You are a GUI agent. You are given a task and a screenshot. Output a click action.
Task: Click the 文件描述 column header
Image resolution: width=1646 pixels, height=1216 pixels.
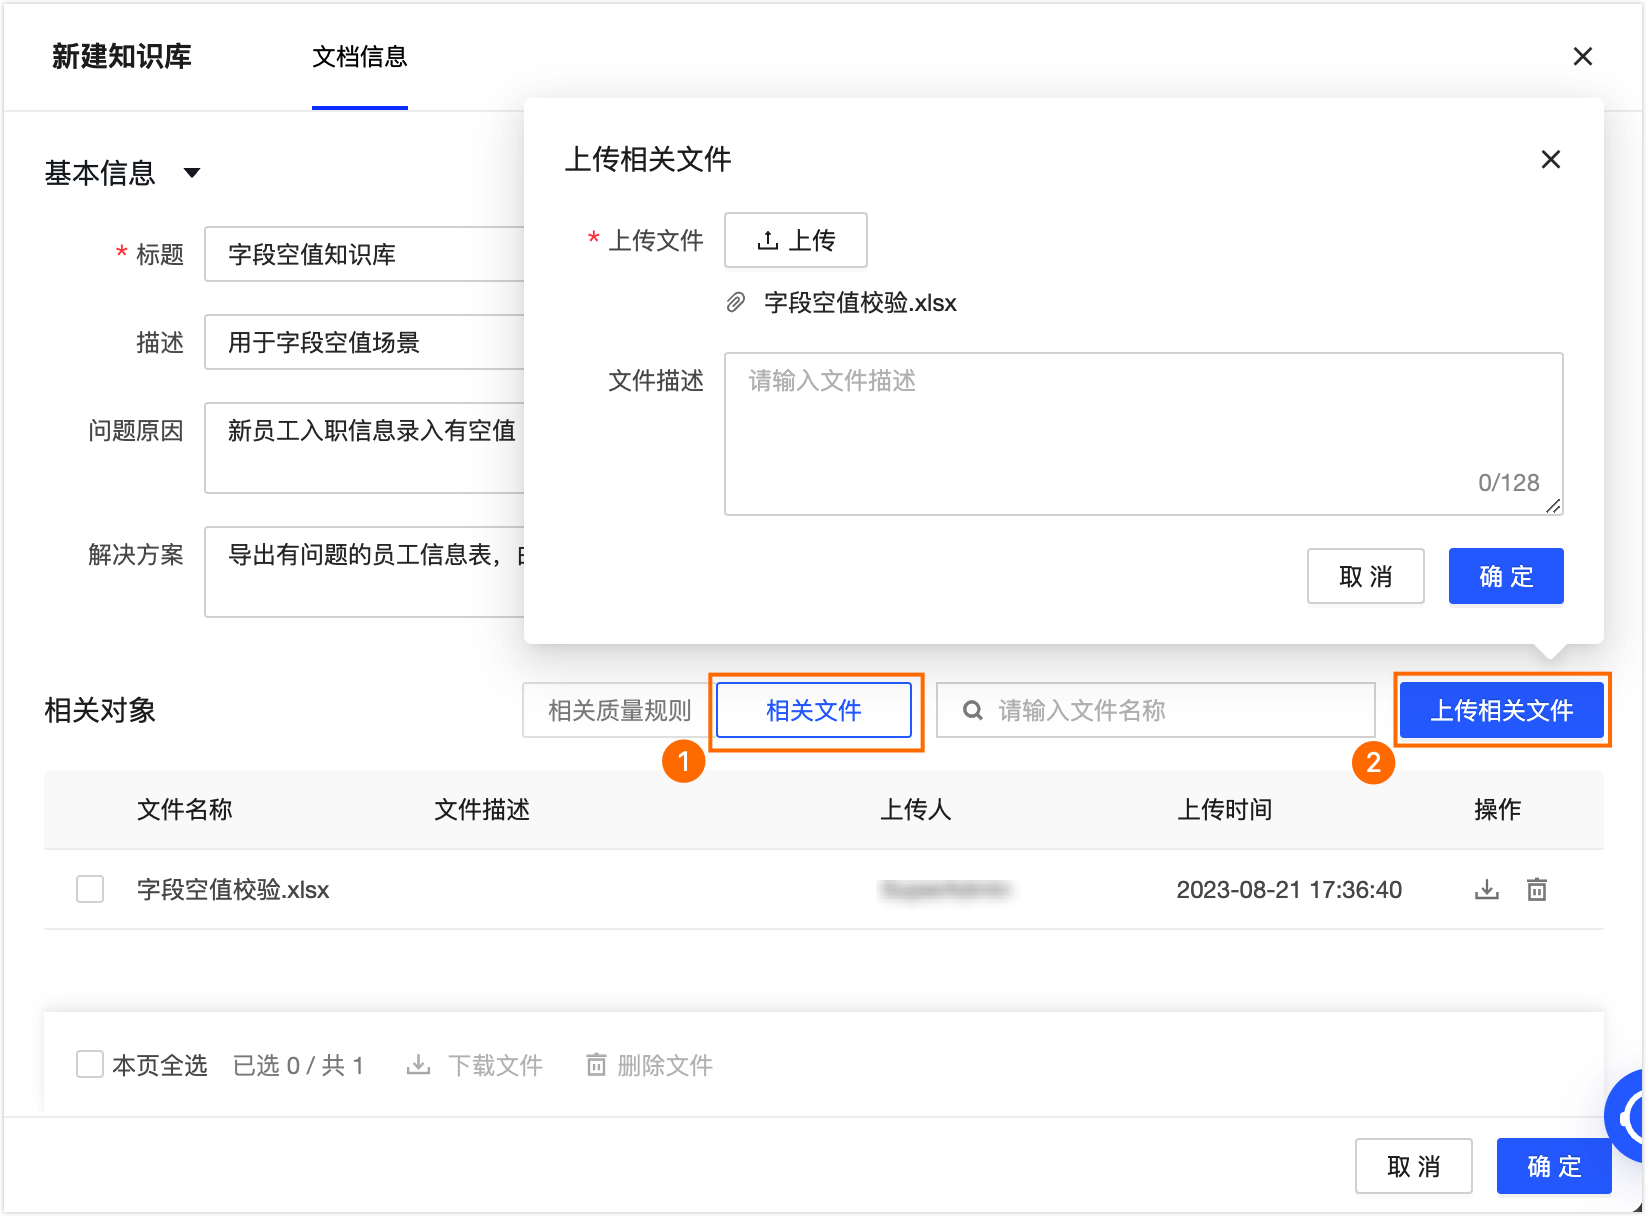point(482,809)
